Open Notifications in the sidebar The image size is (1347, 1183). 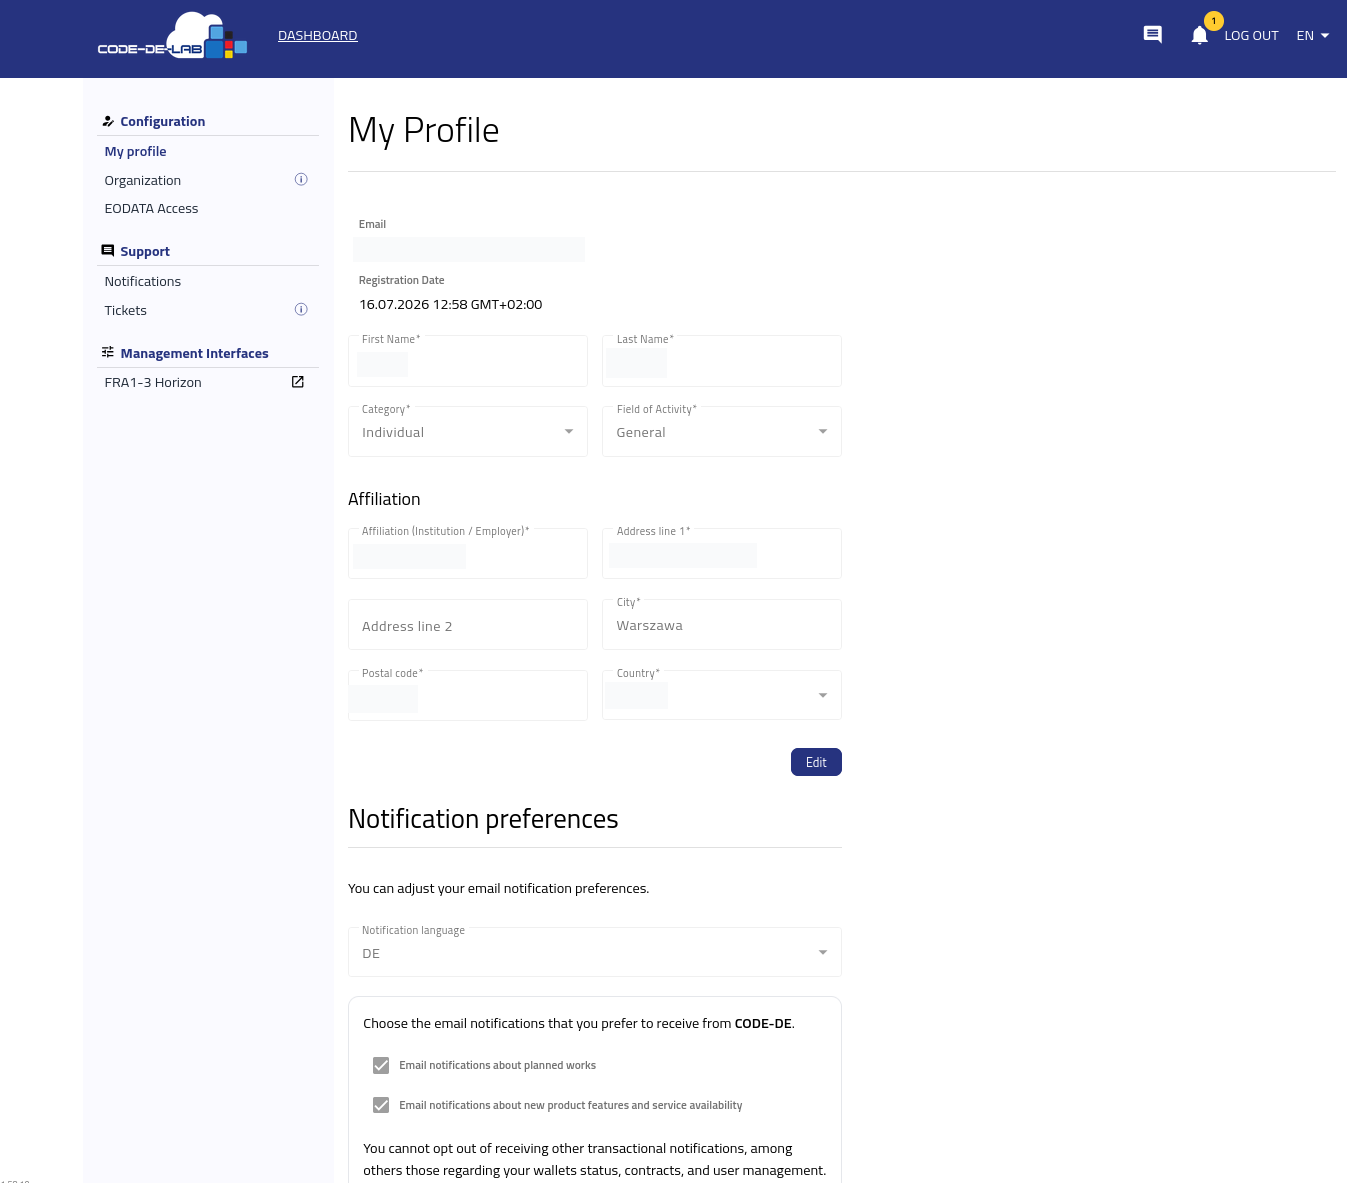coord(143,282)
